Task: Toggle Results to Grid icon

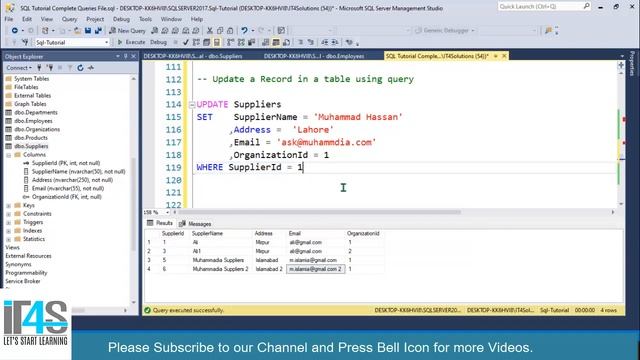Action: pos(276,42)
